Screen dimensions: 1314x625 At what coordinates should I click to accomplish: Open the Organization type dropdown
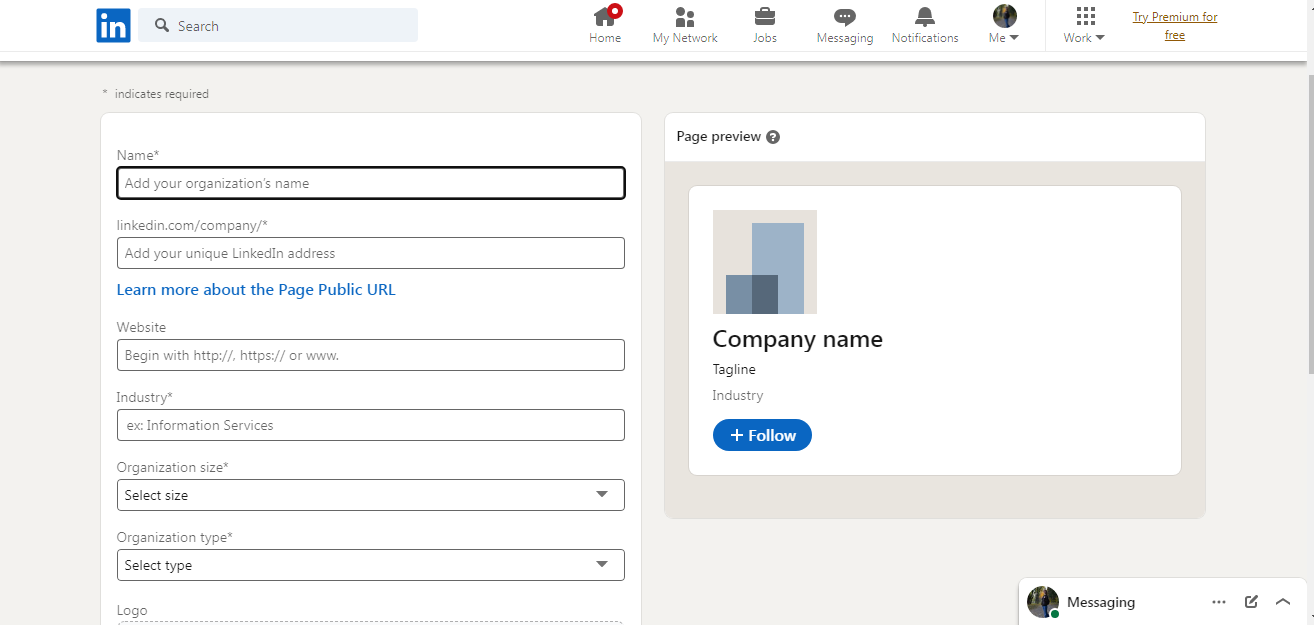pyautogui.click(x=370, y=565)
